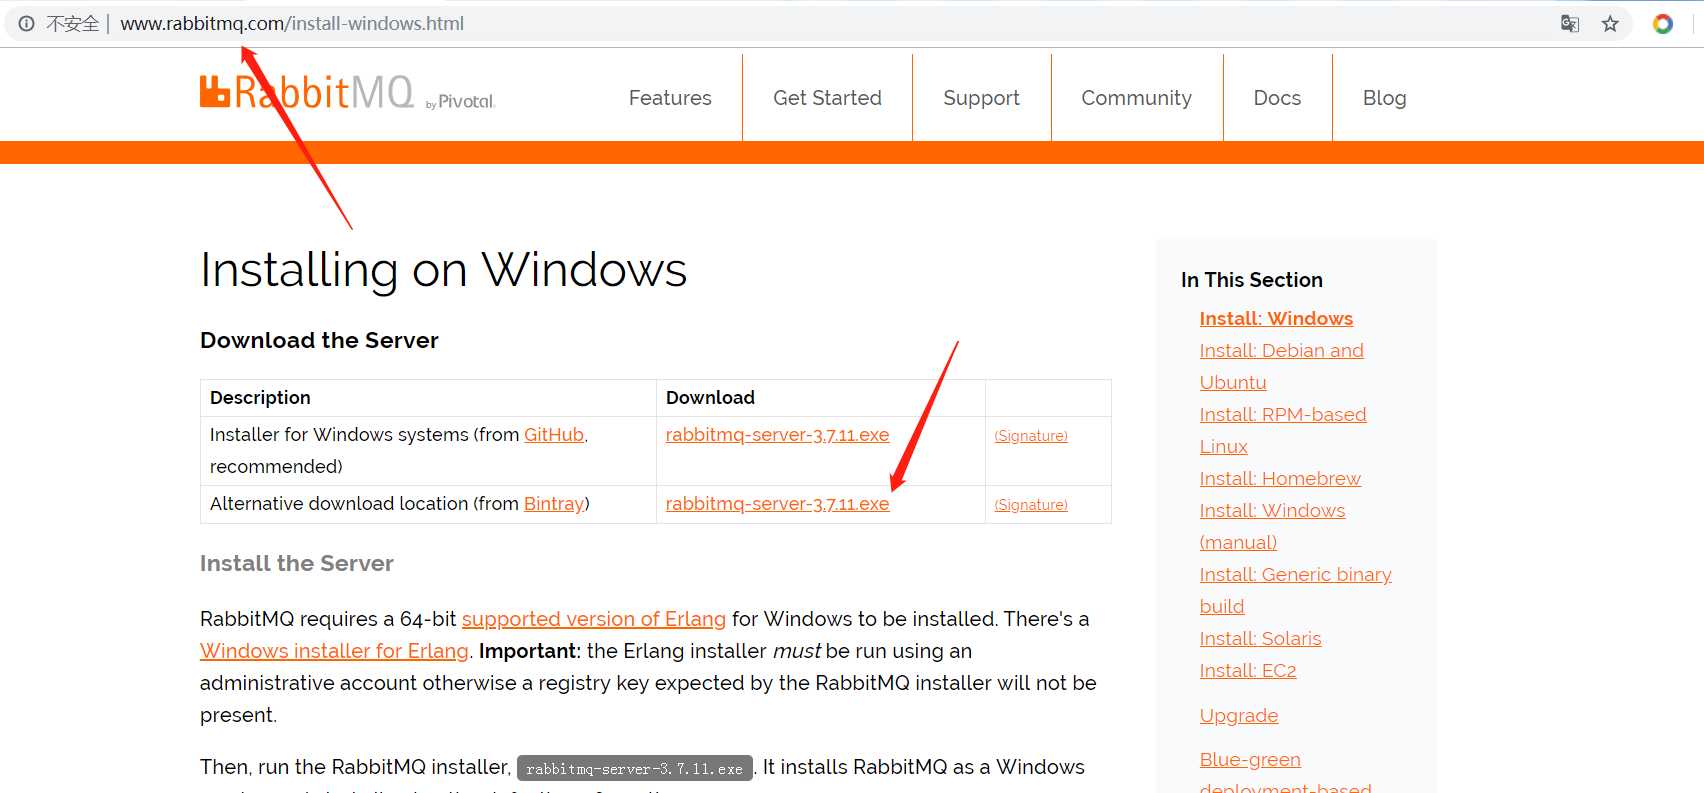Click the In This Section heading

1251,280
